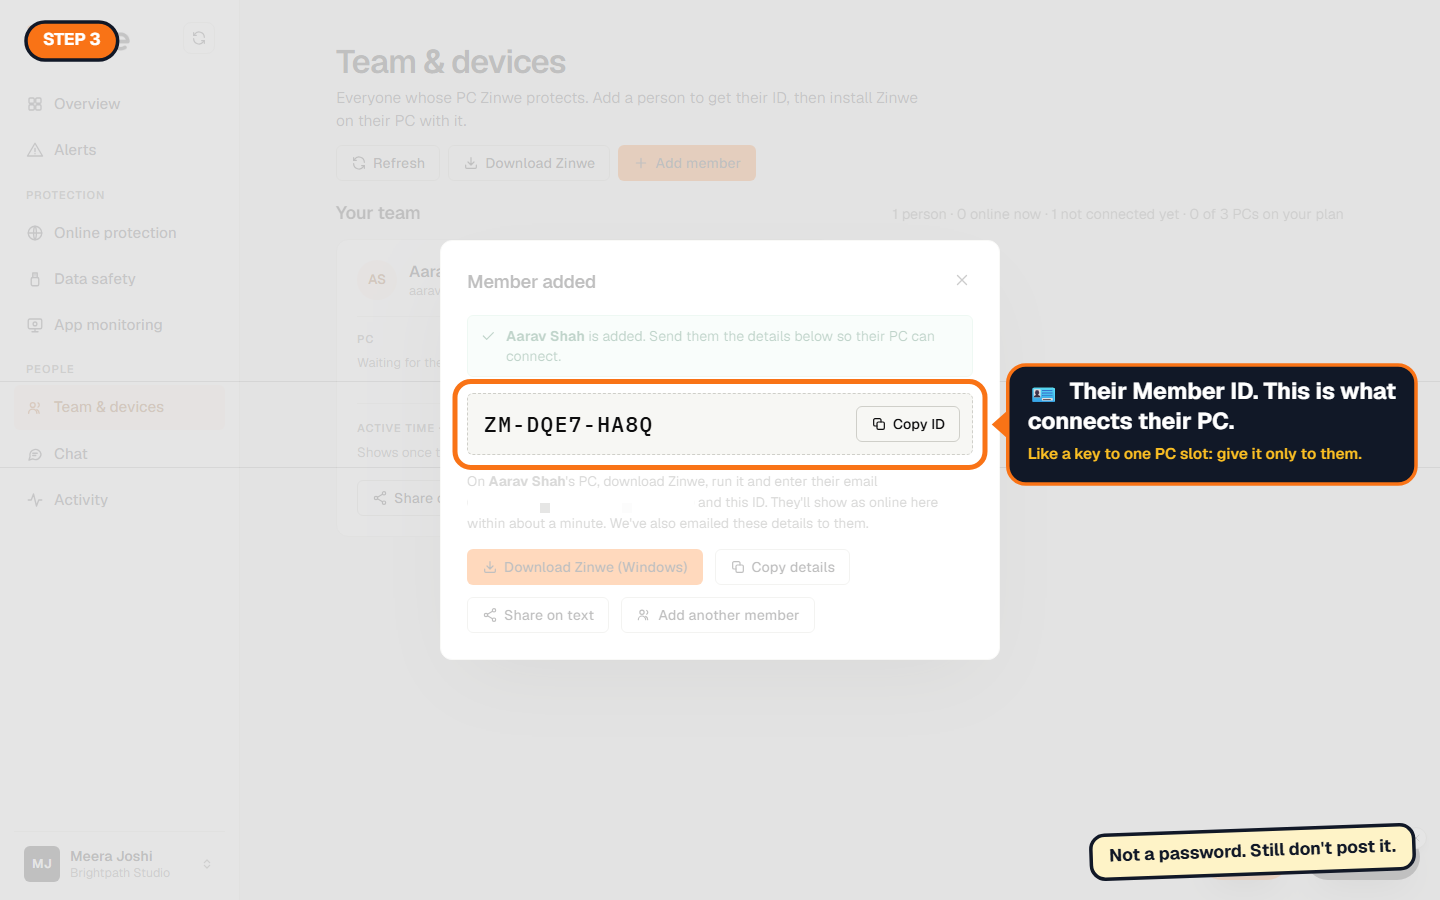This screenshot has width=1440, height=900.
Task: Click the sync icon atop the sidebar
Action: [x=199, y=38]
